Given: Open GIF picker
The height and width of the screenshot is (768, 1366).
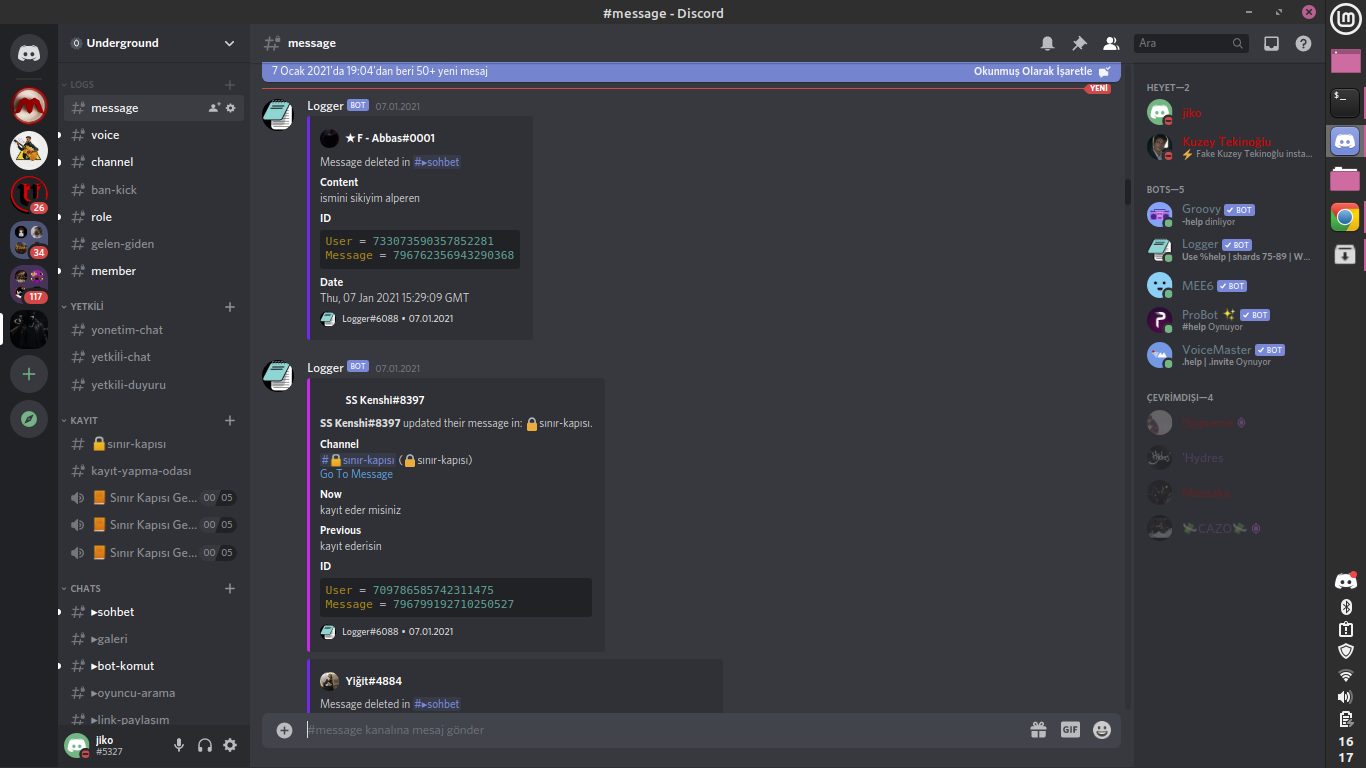Looking at the screenshot, I should (1070, 730).
